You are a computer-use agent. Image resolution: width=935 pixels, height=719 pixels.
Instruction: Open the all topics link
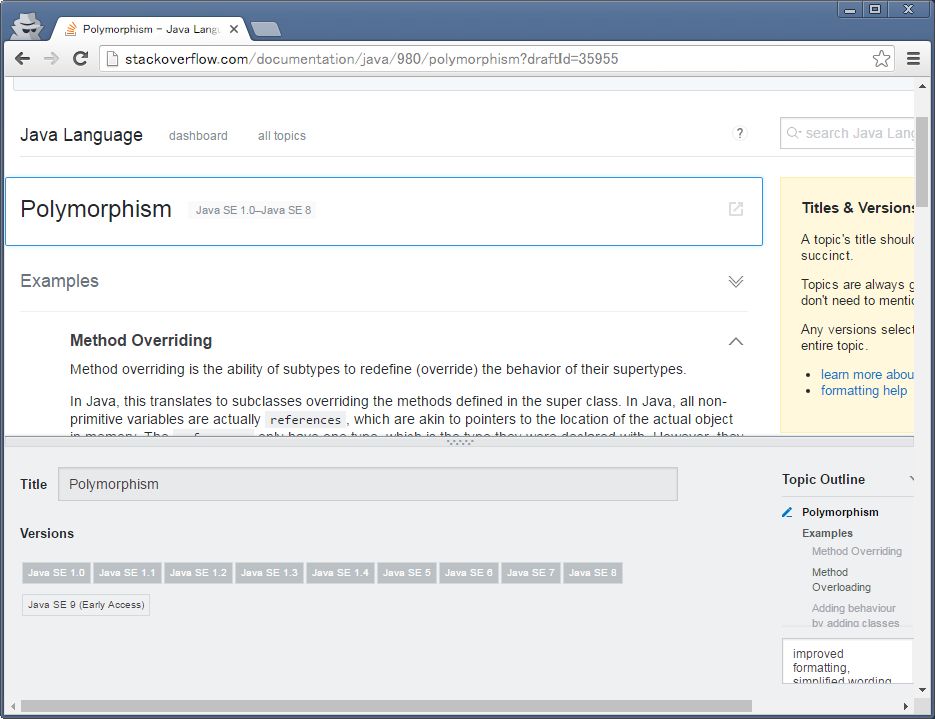281,136
